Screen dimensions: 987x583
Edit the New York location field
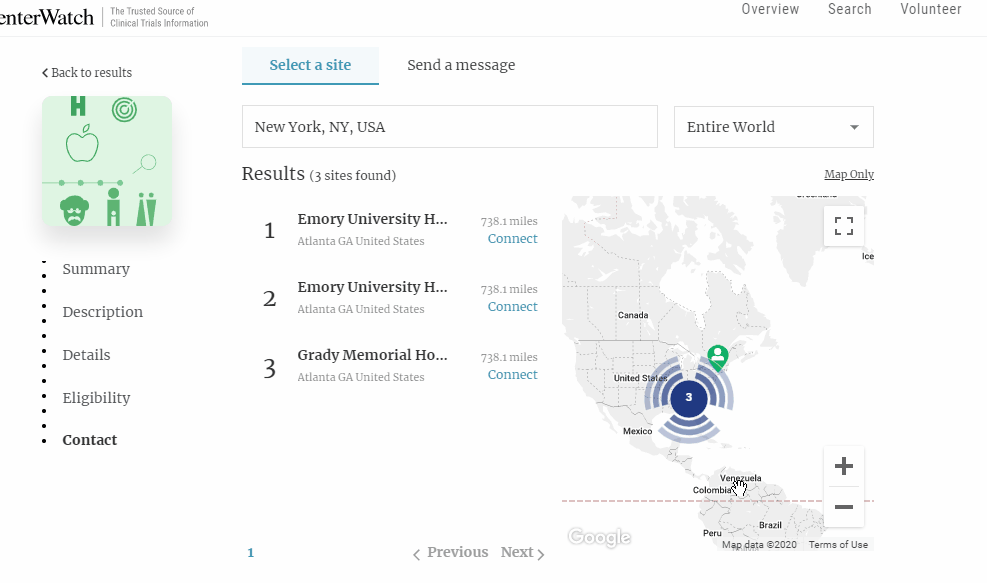click(x=449, y=127)
